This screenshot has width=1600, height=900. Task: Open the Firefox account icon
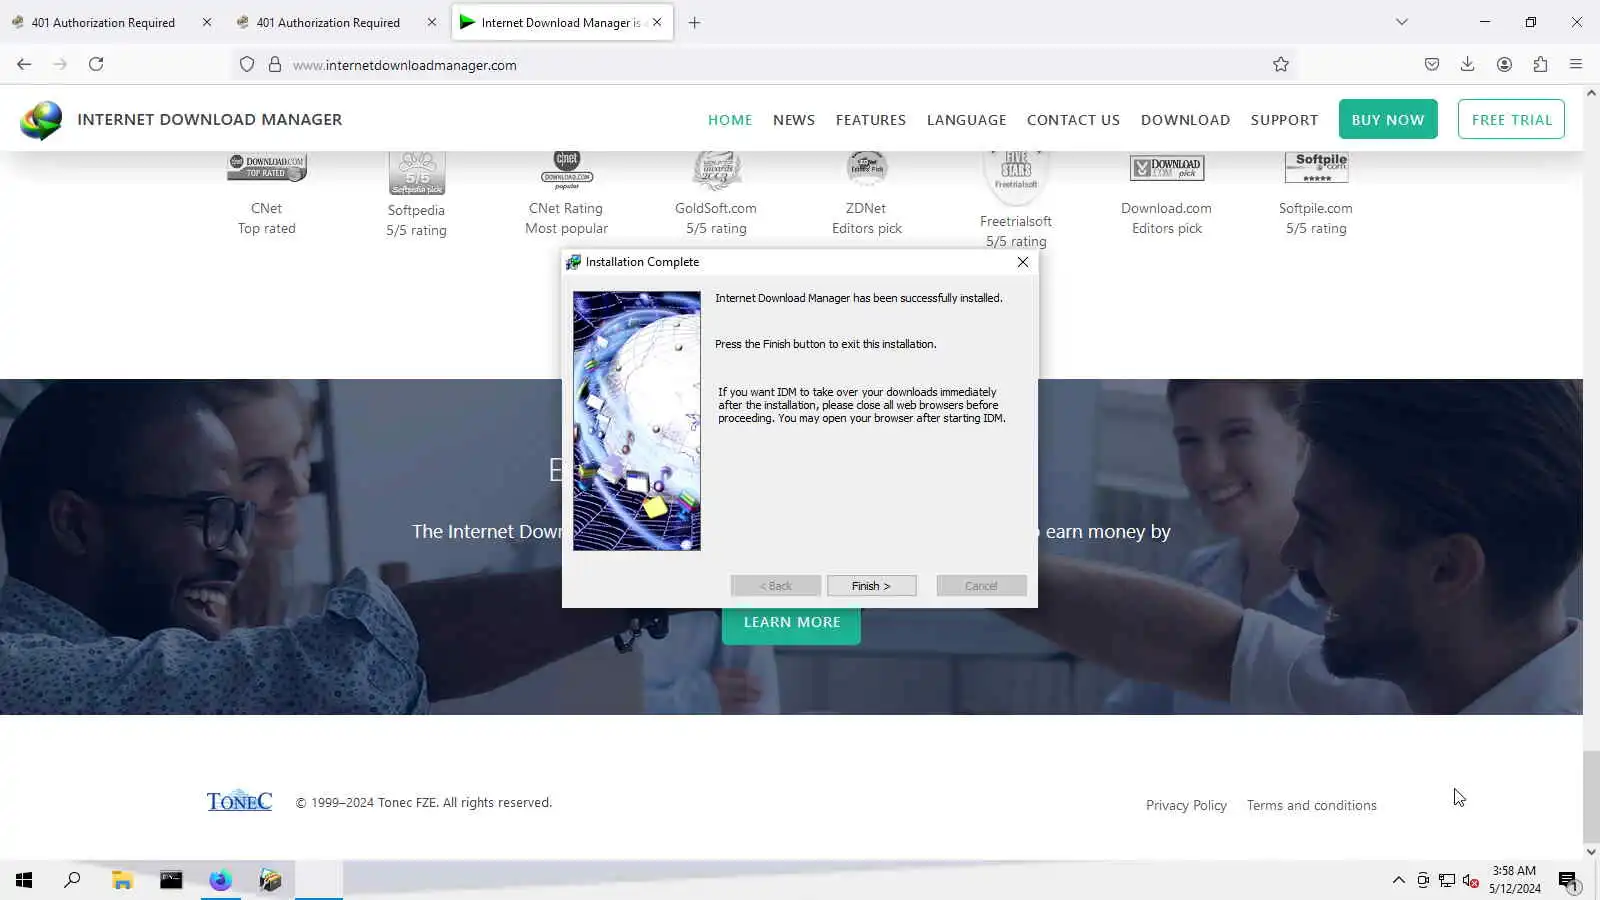tap(1504, 64)
